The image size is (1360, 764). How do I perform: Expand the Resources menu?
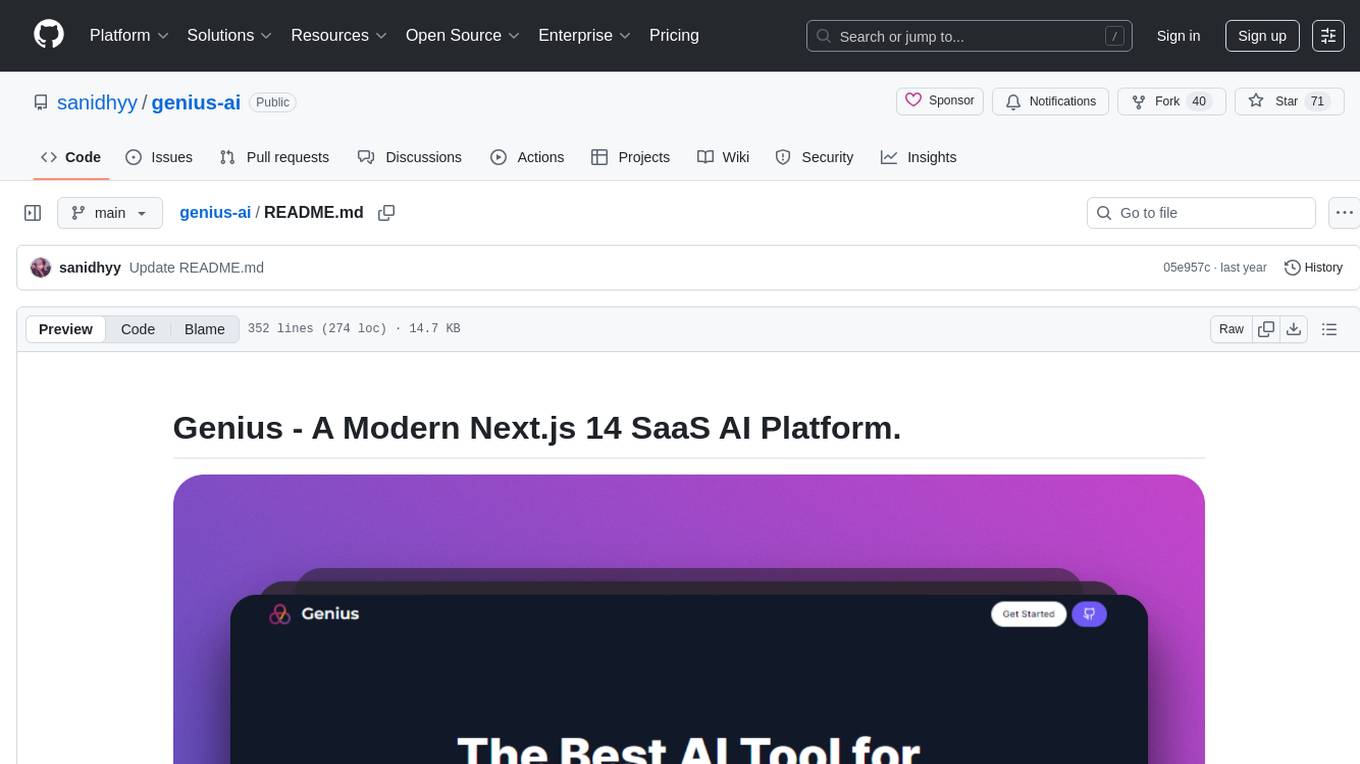click(x=339, y=35)
